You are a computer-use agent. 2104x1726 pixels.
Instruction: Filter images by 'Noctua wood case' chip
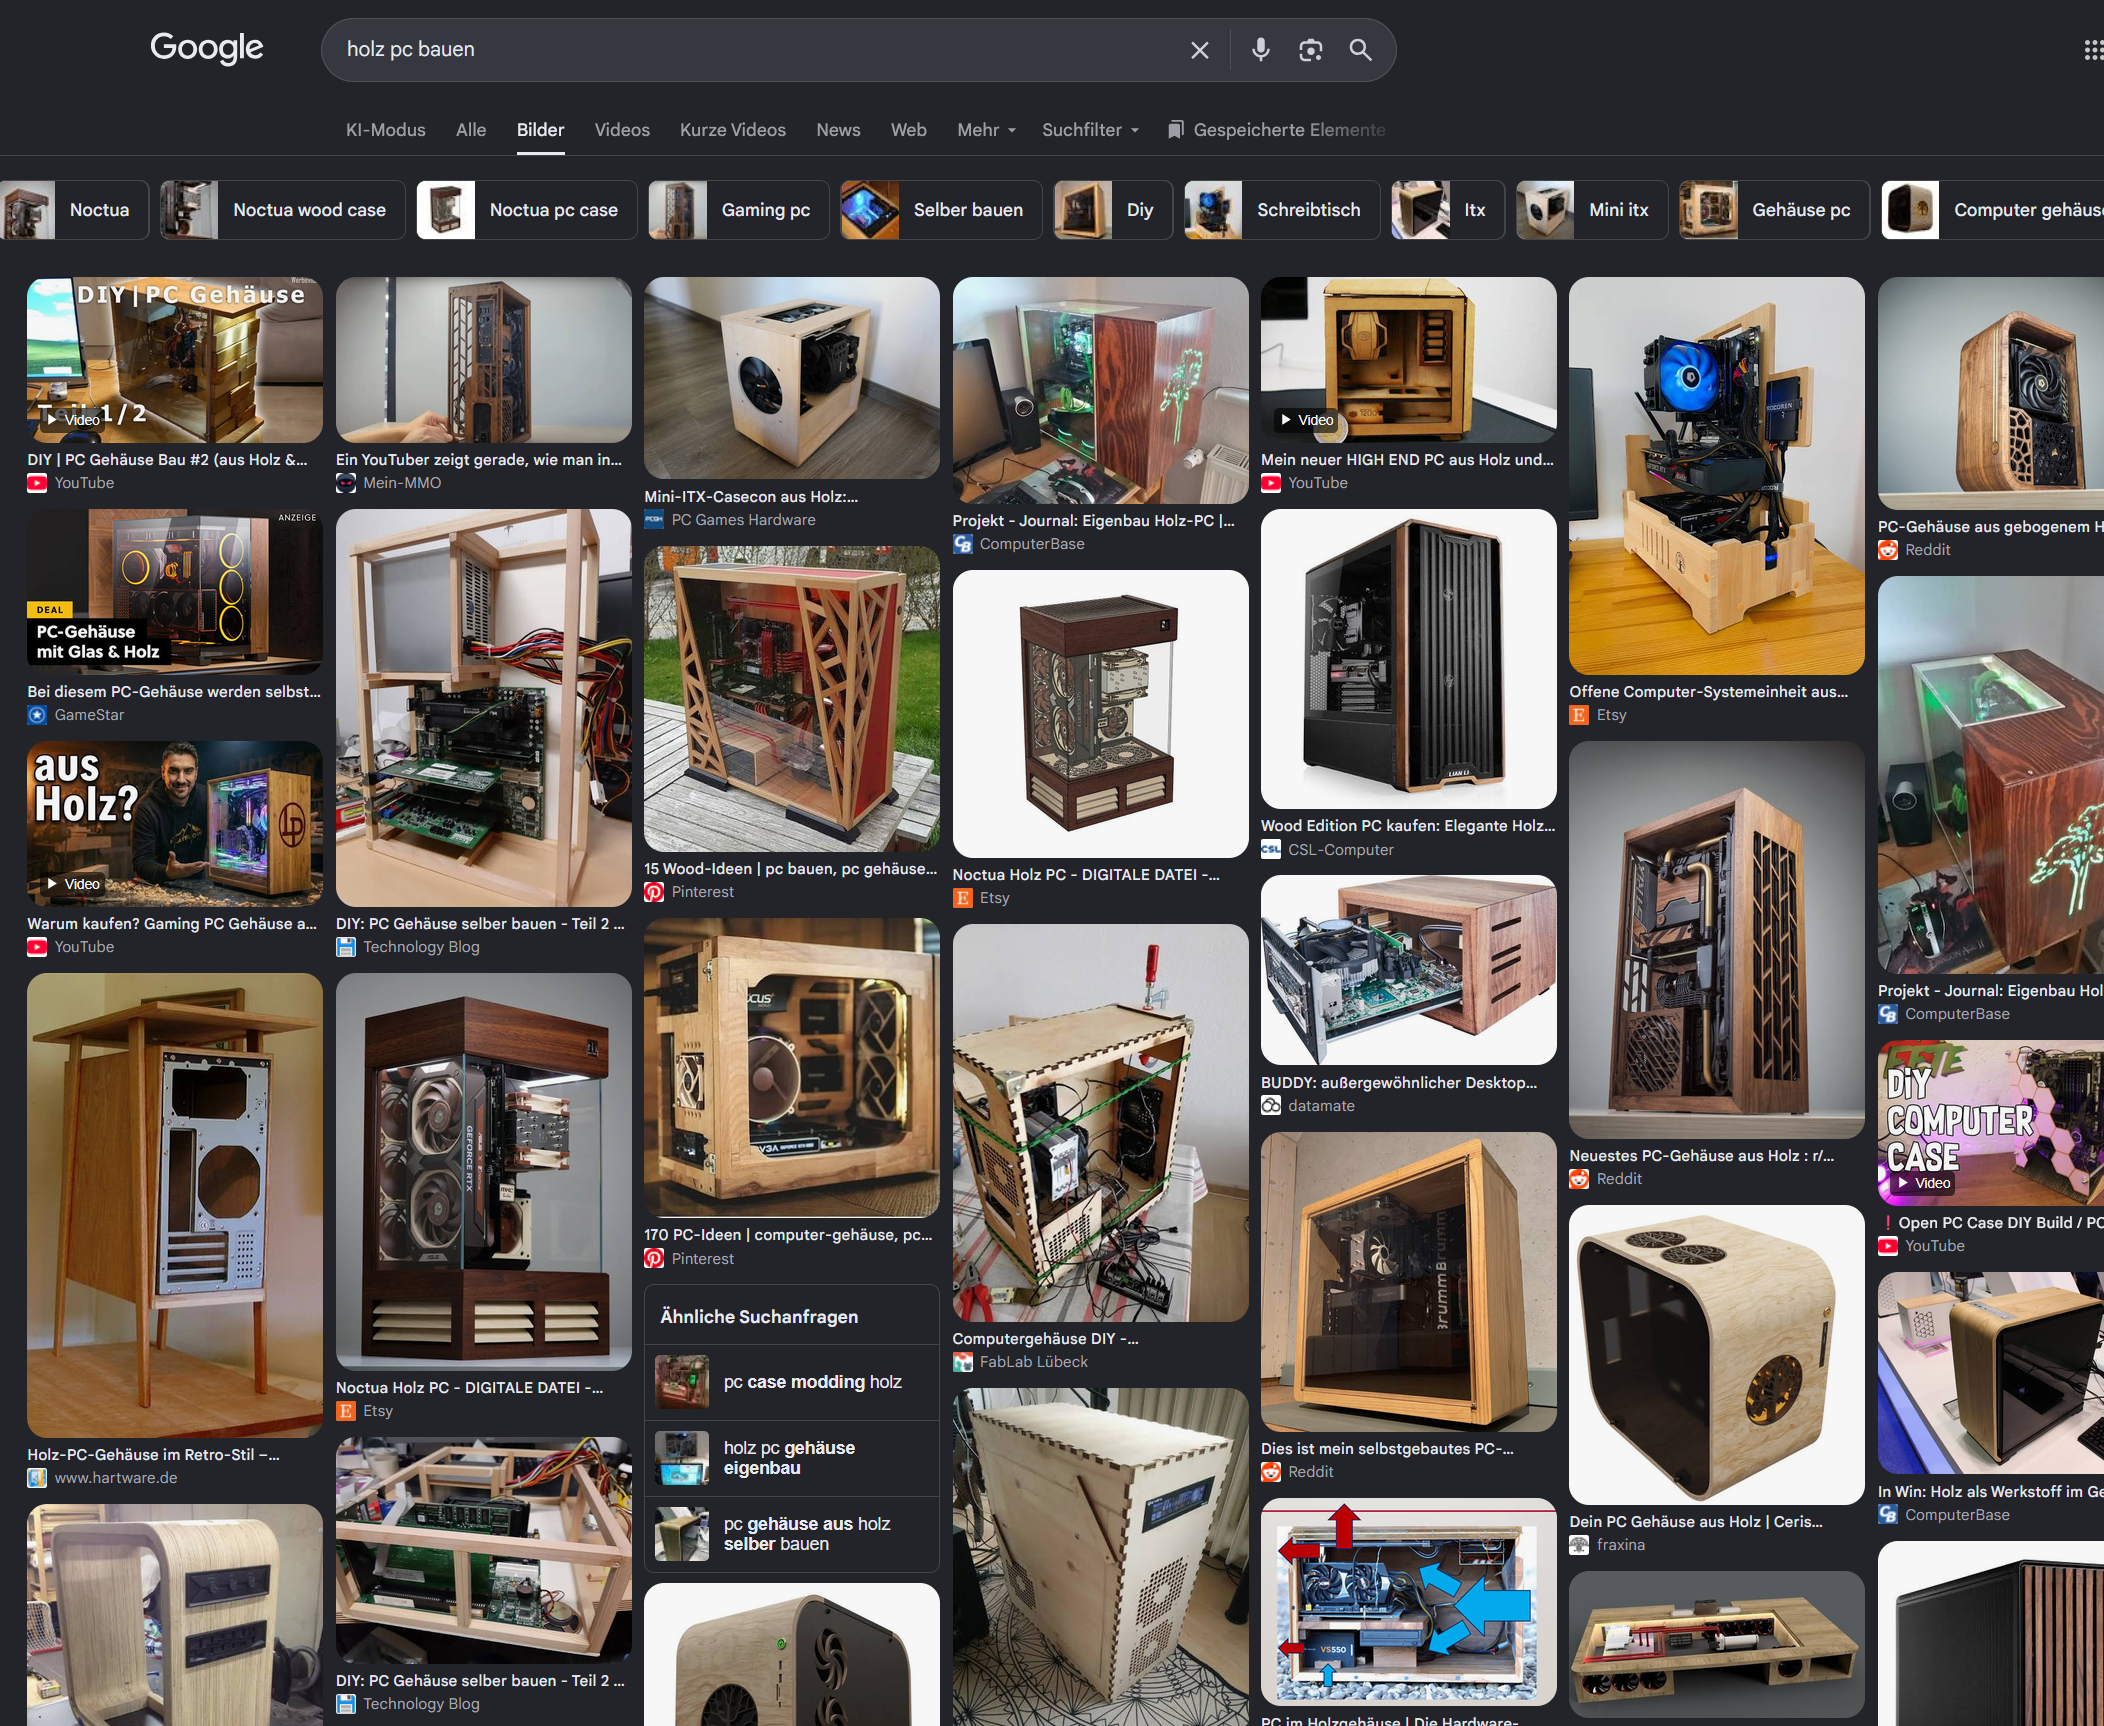click(283, 210)
